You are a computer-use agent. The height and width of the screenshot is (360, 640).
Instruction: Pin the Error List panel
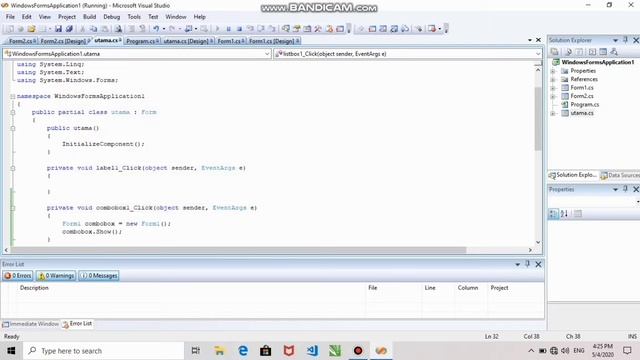[x=527, y=264]
